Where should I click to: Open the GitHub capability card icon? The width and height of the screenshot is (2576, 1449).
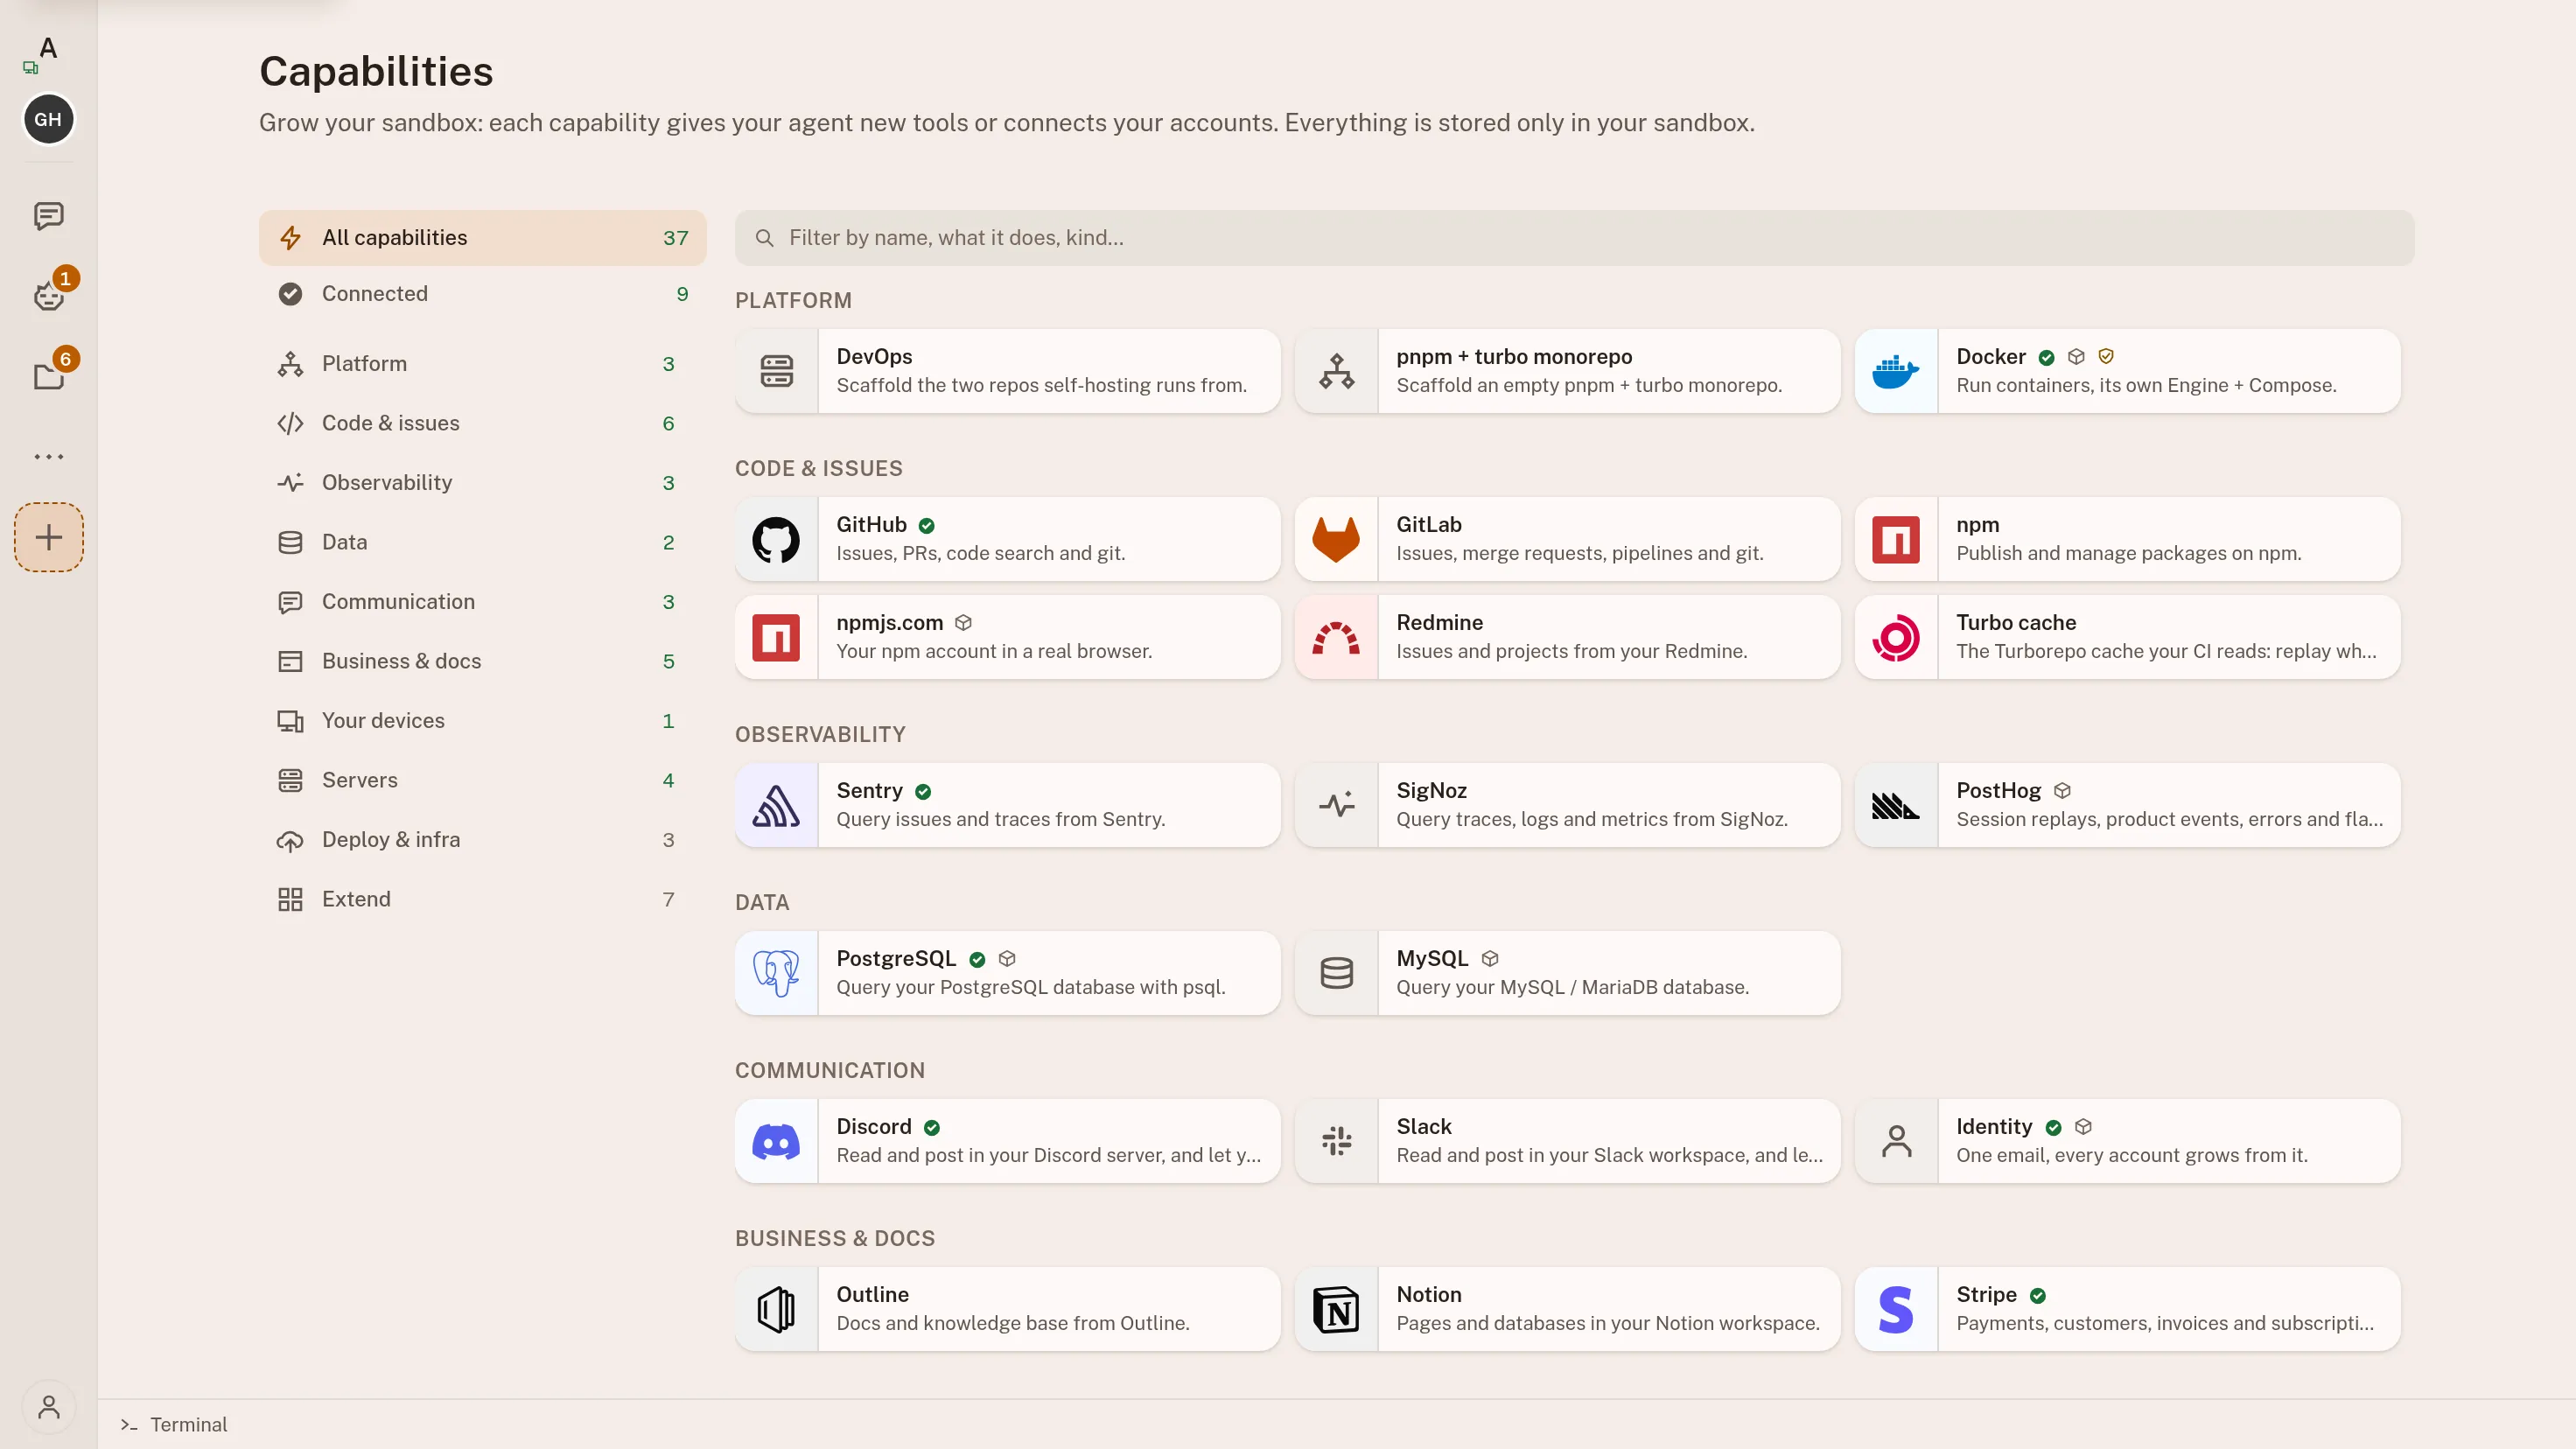776,539
